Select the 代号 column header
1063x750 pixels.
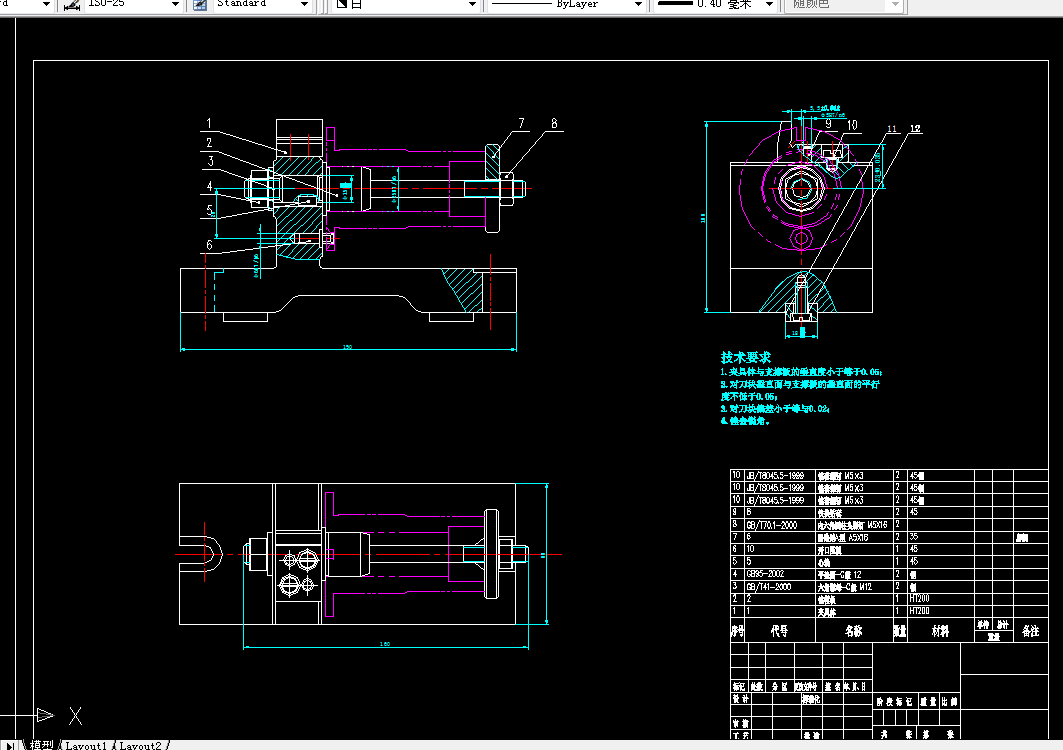point(779,631)
